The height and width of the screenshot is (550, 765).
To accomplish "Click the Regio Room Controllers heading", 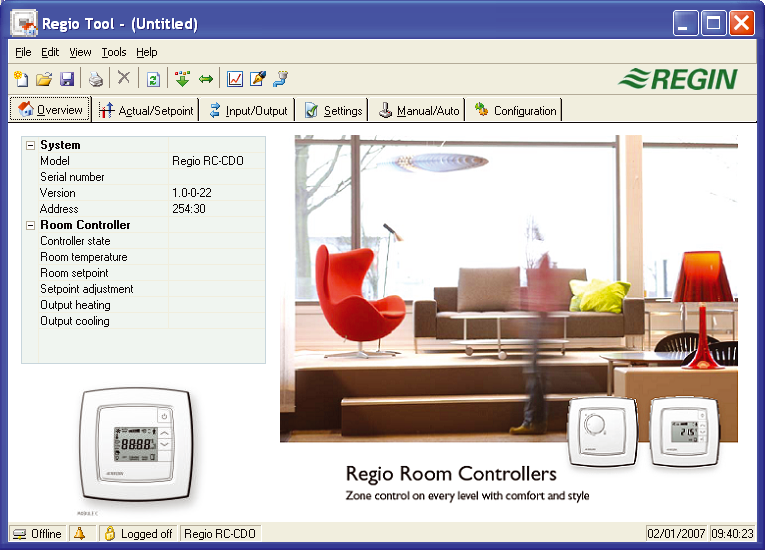I will [x=451, y=473].
